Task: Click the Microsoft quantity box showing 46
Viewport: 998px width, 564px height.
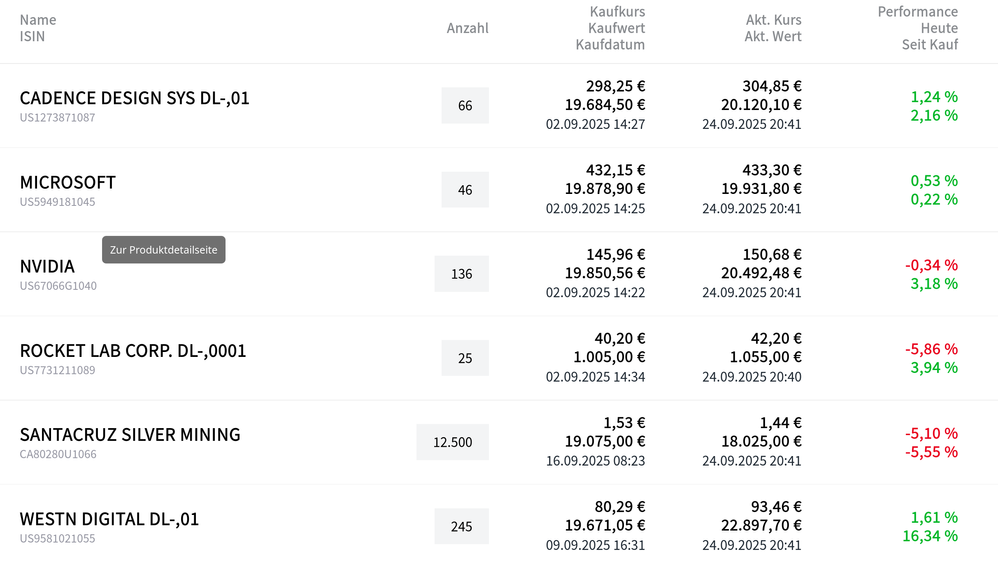Action: [x=465, y=190]
